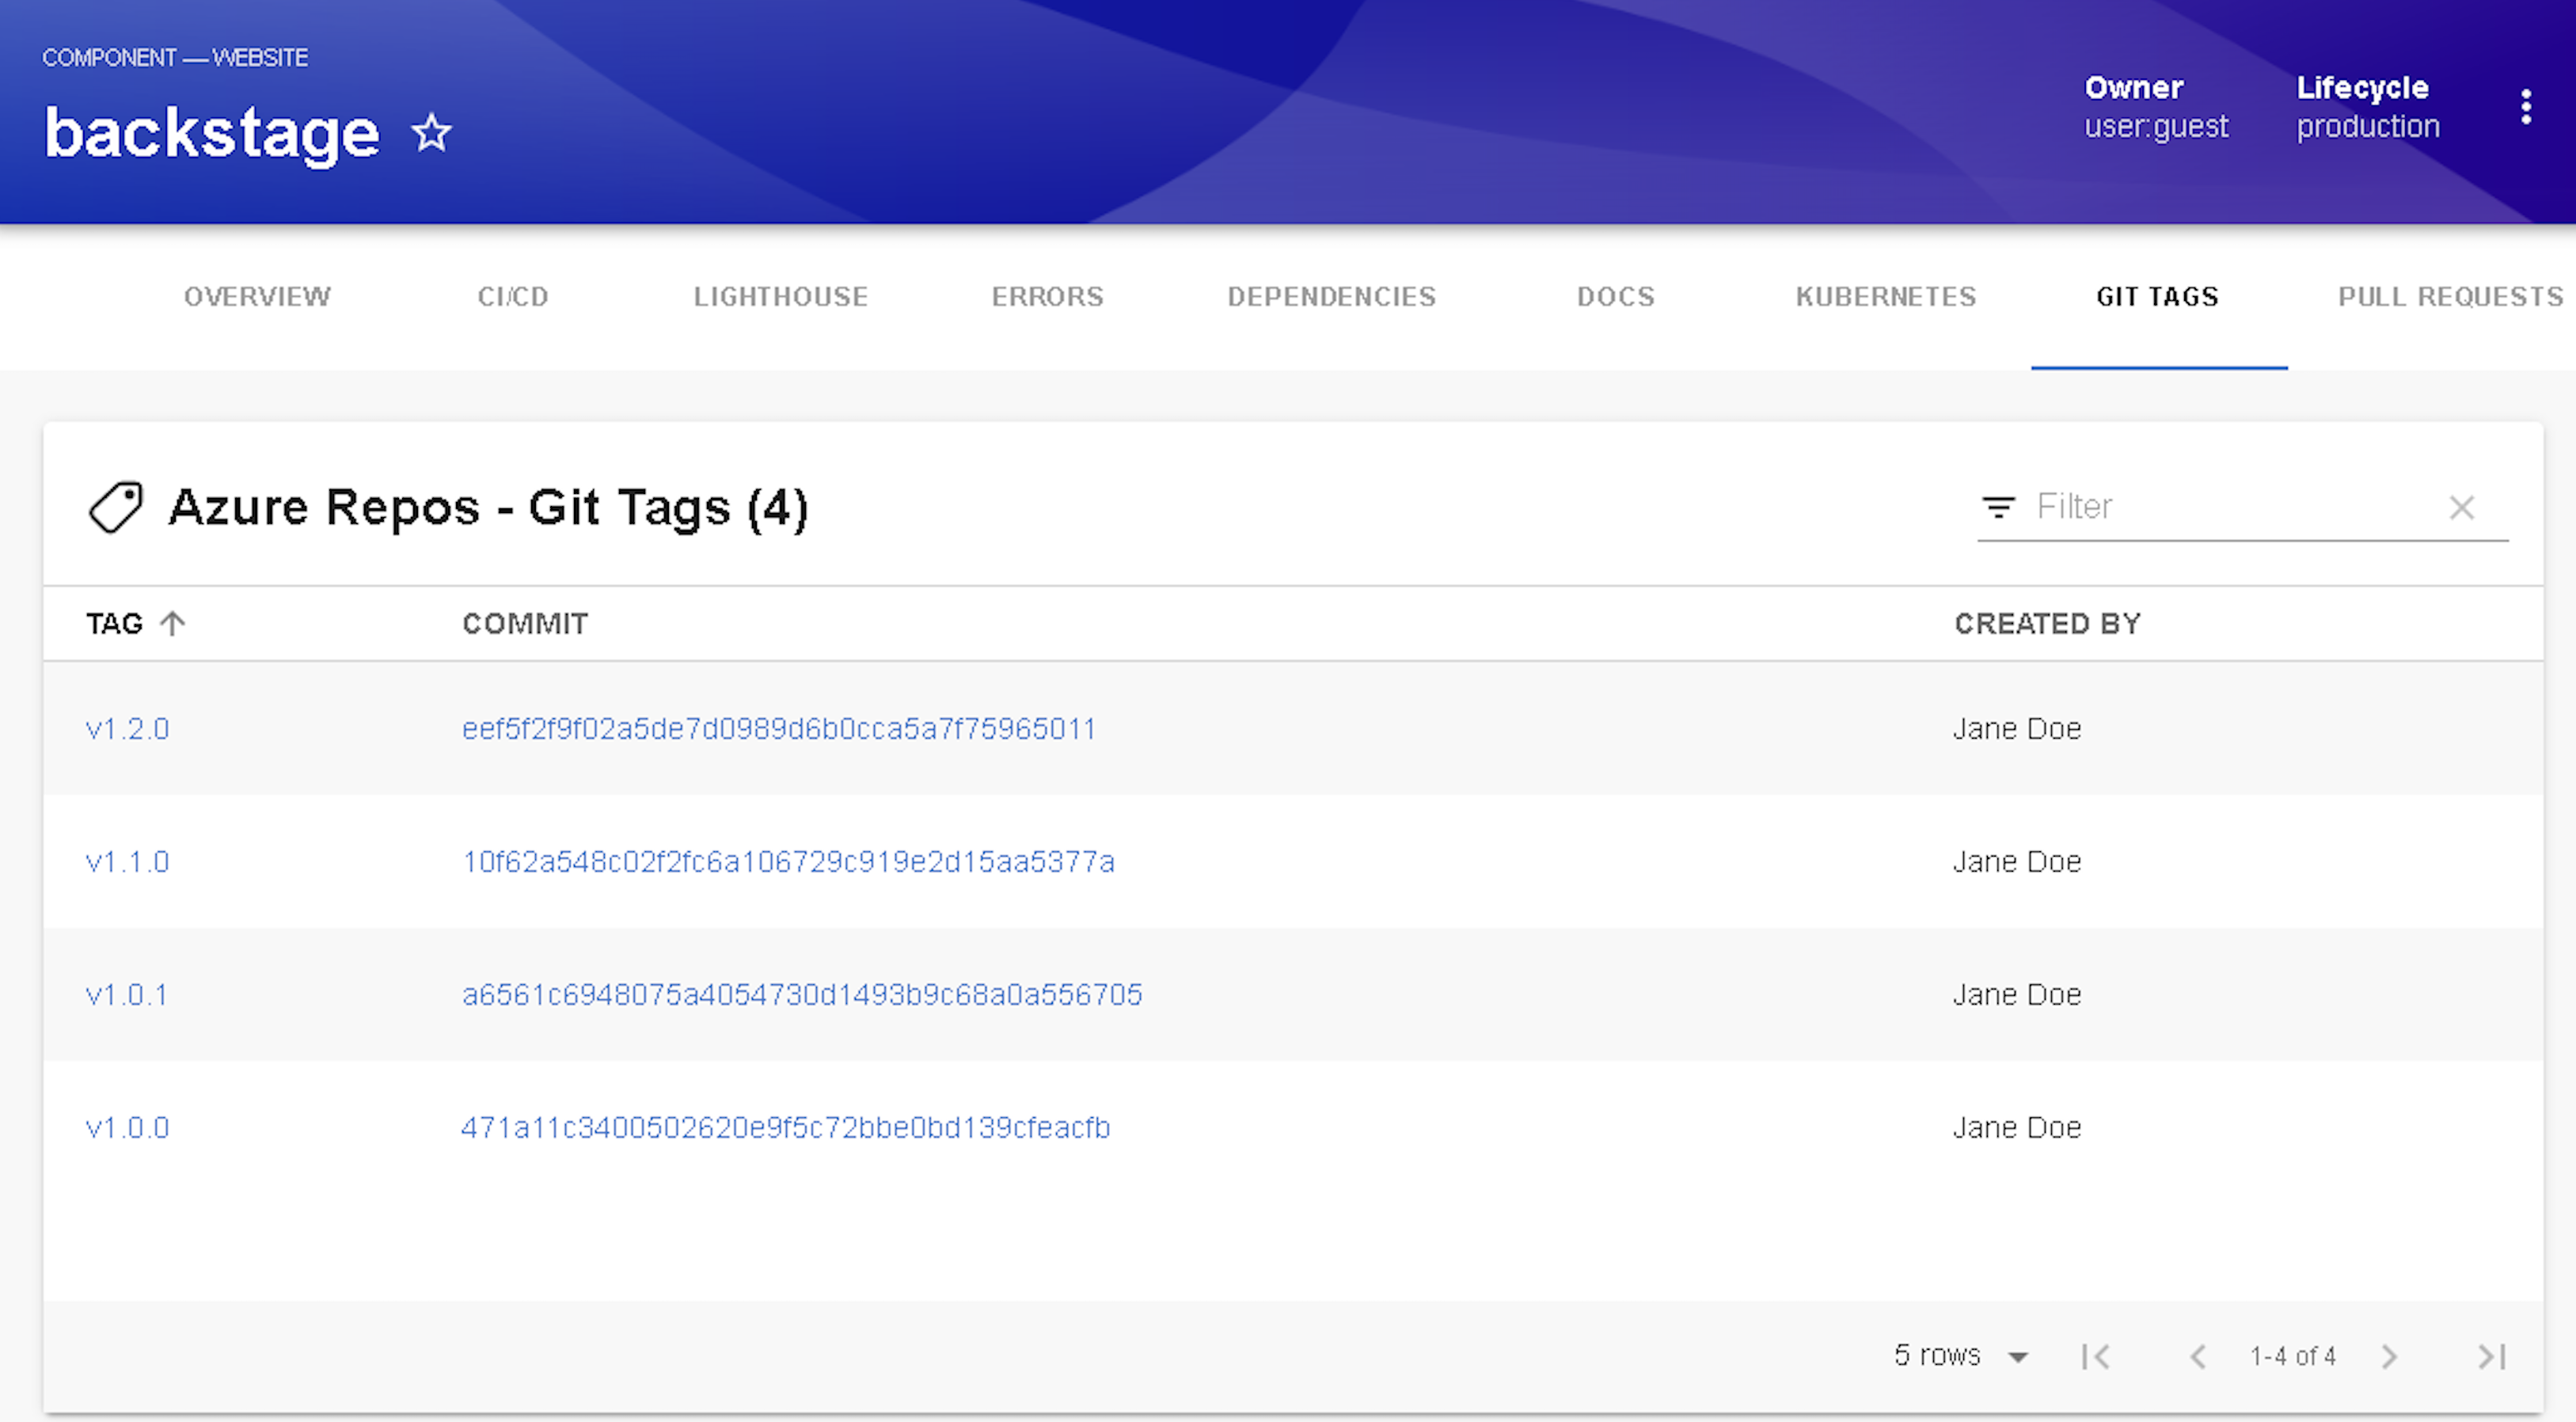Open the v1.0.1 tag link
Image resolution: width=2576 pixels, height=1422 pixels.
coord(127,995)
